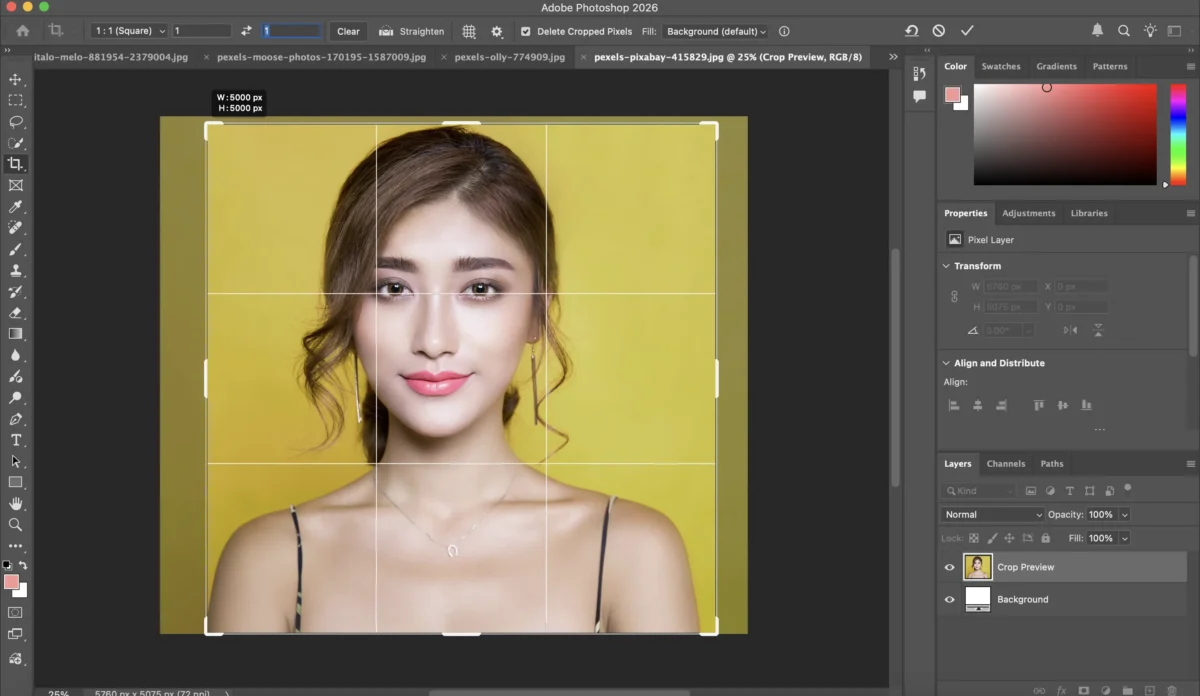Select the Horizontal Type tool
This screenshot has width=1200, height=696.
point(15,440)
